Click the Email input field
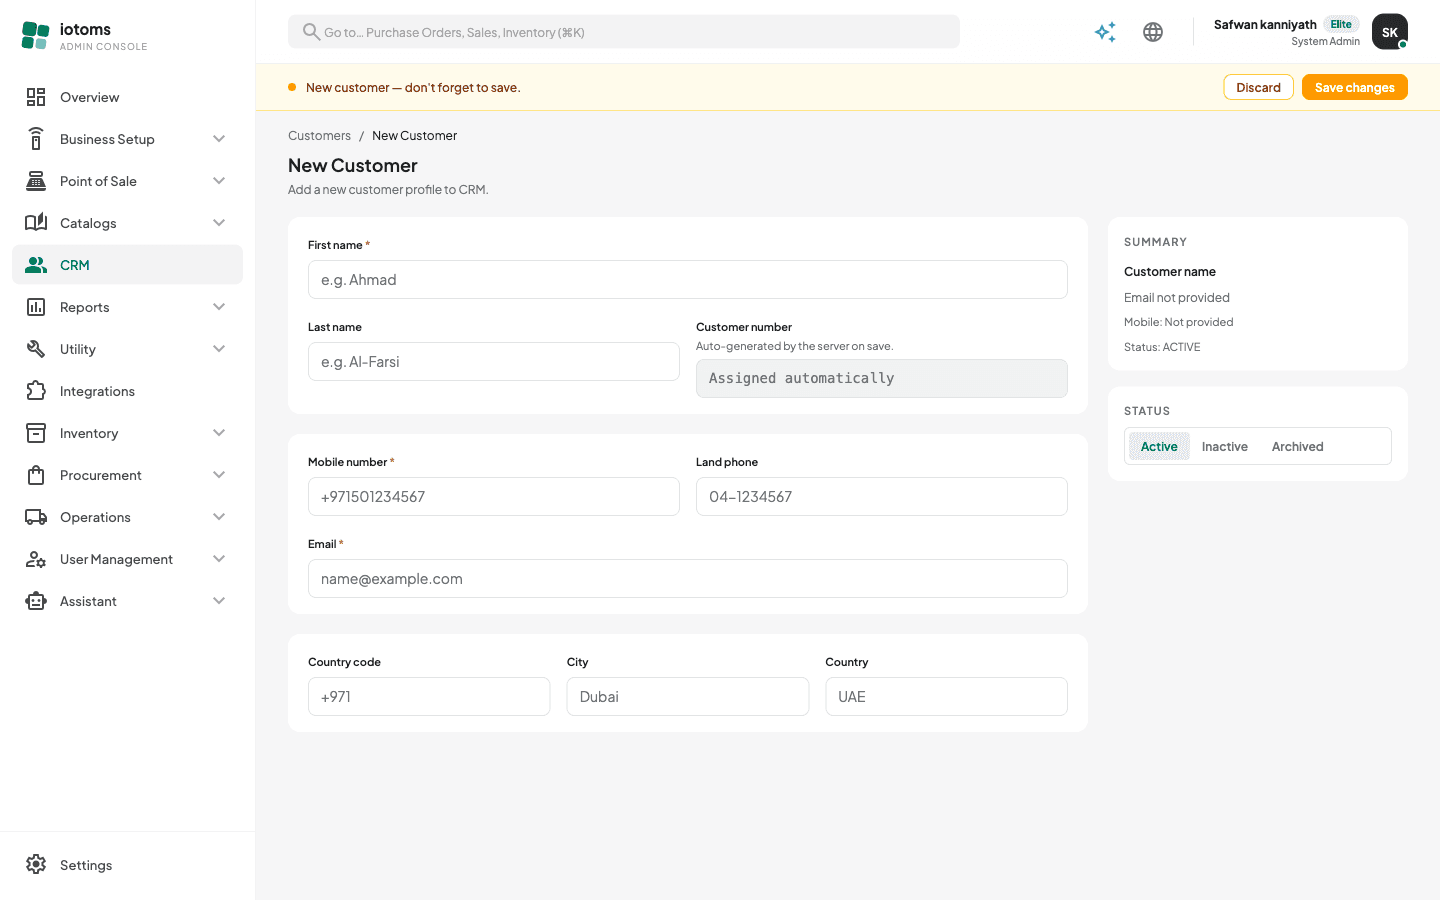 tap(688, 579)
